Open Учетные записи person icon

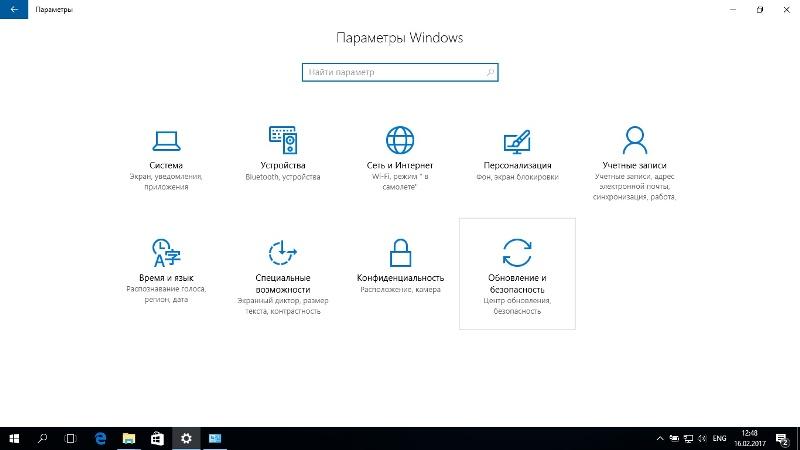point(635,140)
